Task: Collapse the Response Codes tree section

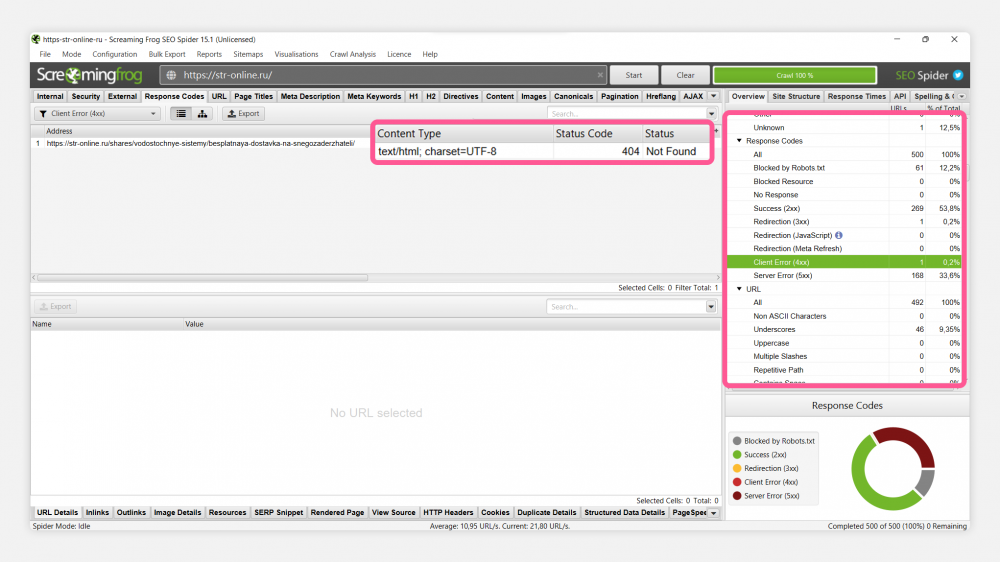Action: (739, 141)
